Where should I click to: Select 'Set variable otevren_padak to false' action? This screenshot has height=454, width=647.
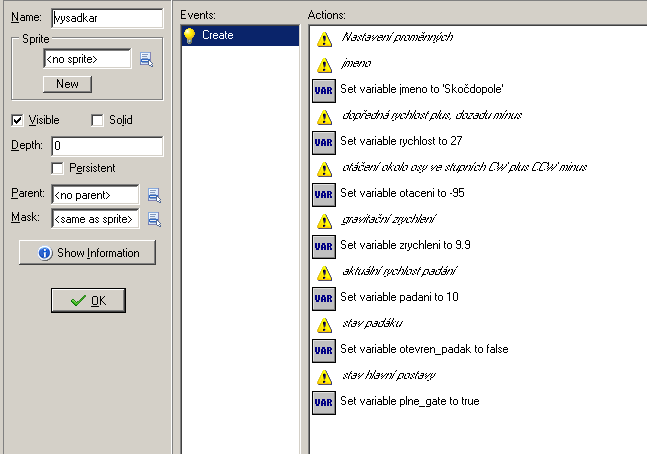coord(424,349)
